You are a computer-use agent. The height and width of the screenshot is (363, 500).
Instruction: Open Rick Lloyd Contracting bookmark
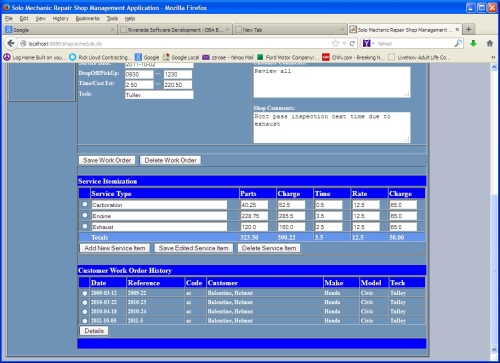click(100, 57)
